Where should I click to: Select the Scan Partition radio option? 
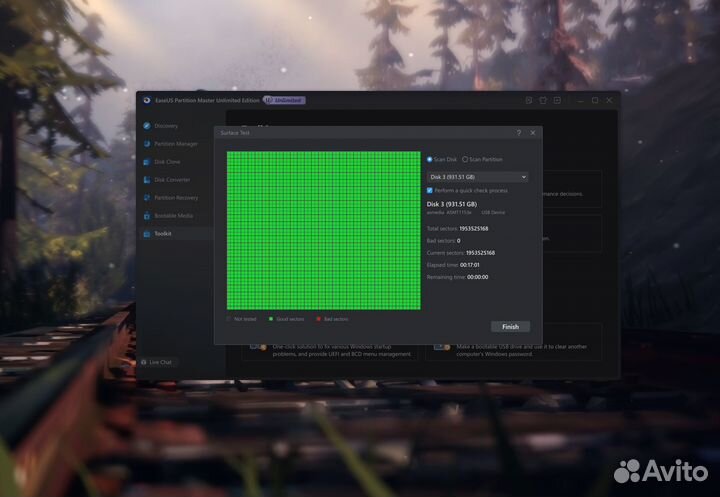point(465,159)
